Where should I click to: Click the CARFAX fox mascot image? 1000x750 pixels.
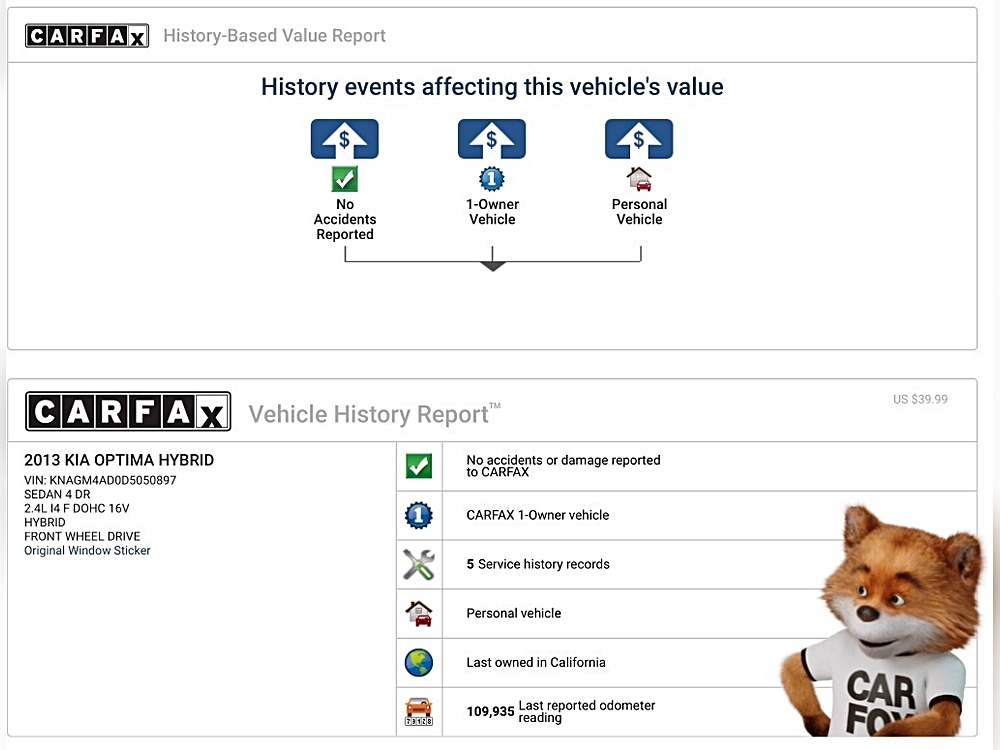(881, 621)
